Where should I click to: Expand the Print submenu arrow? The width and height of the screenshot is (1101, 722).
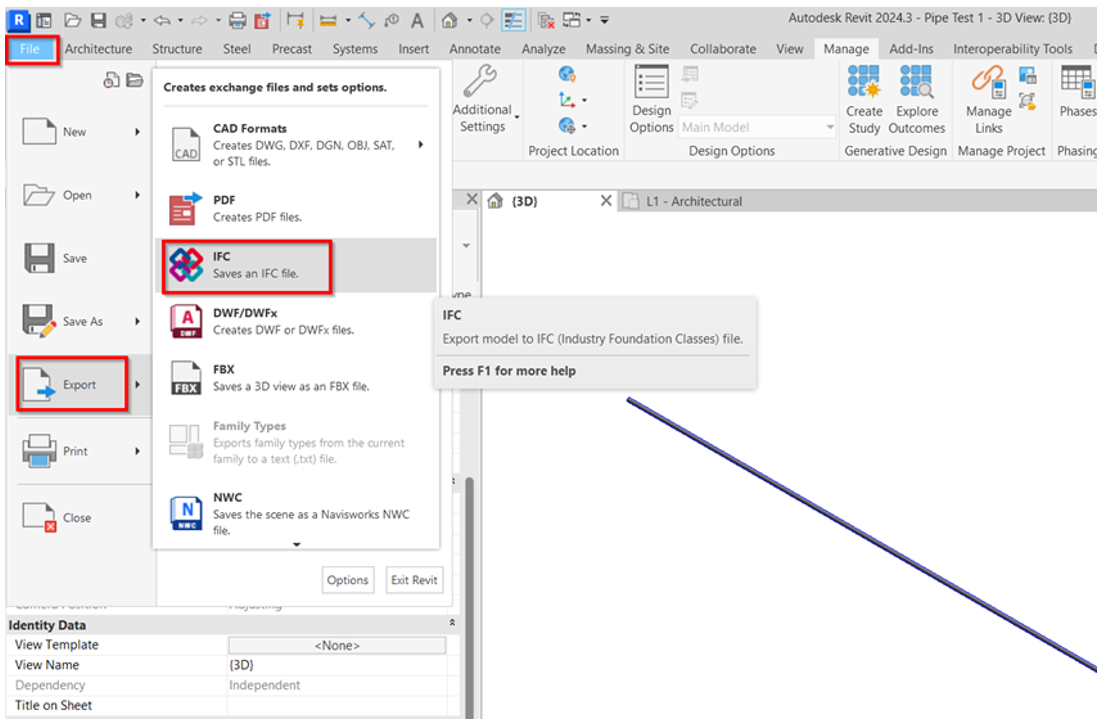[138, 451]
